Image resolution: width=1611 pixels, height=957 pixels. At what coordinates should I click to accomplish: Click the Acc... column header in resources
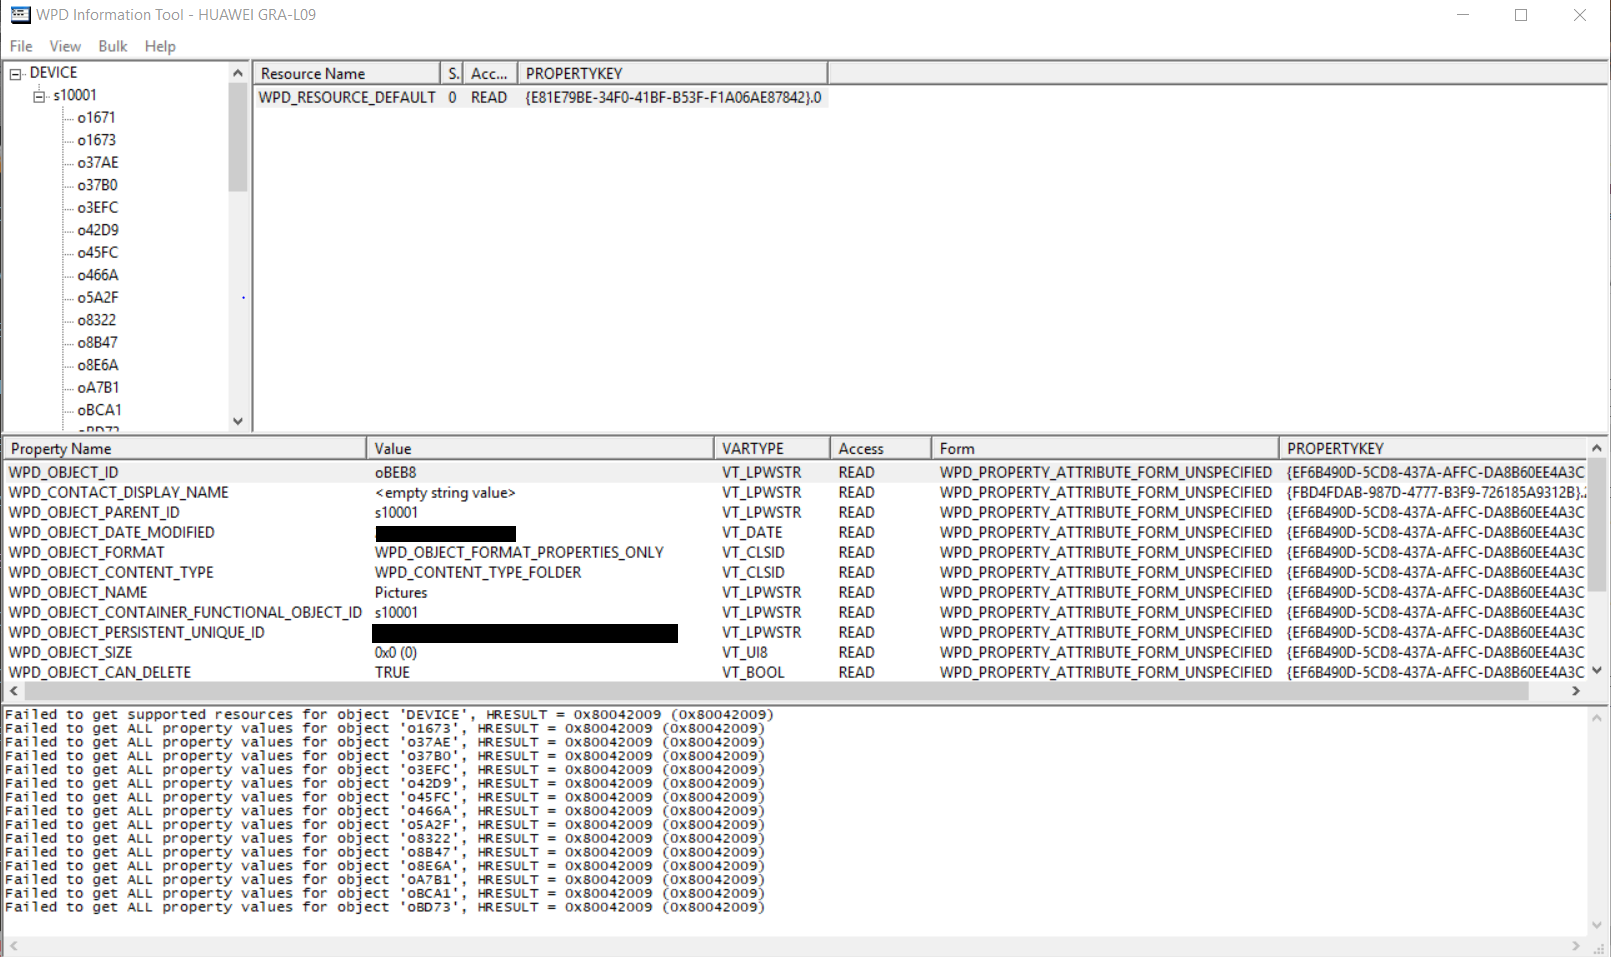click(491, 73)
